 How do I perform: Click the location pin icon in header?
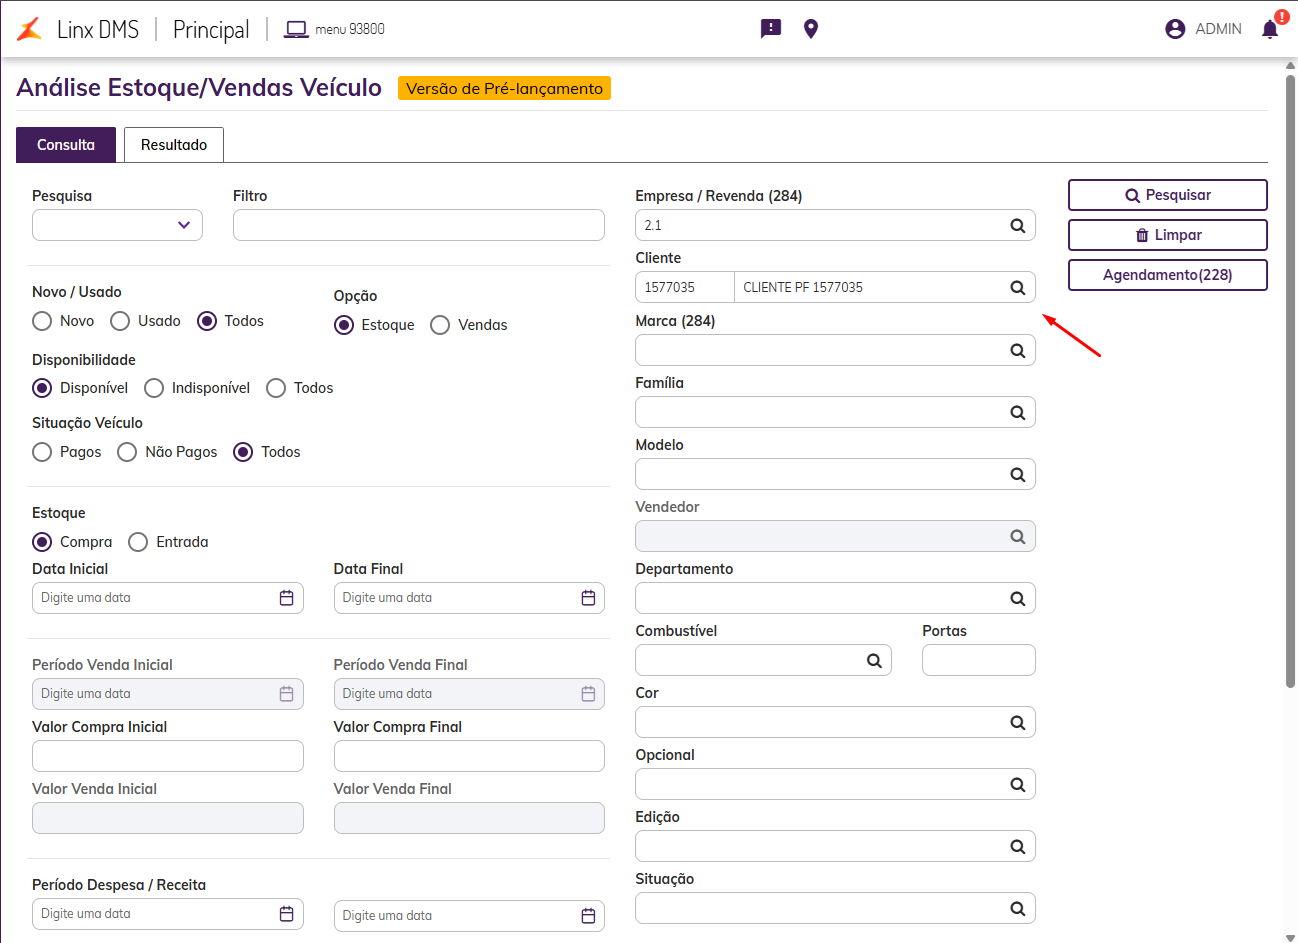(x=811, y=29)
